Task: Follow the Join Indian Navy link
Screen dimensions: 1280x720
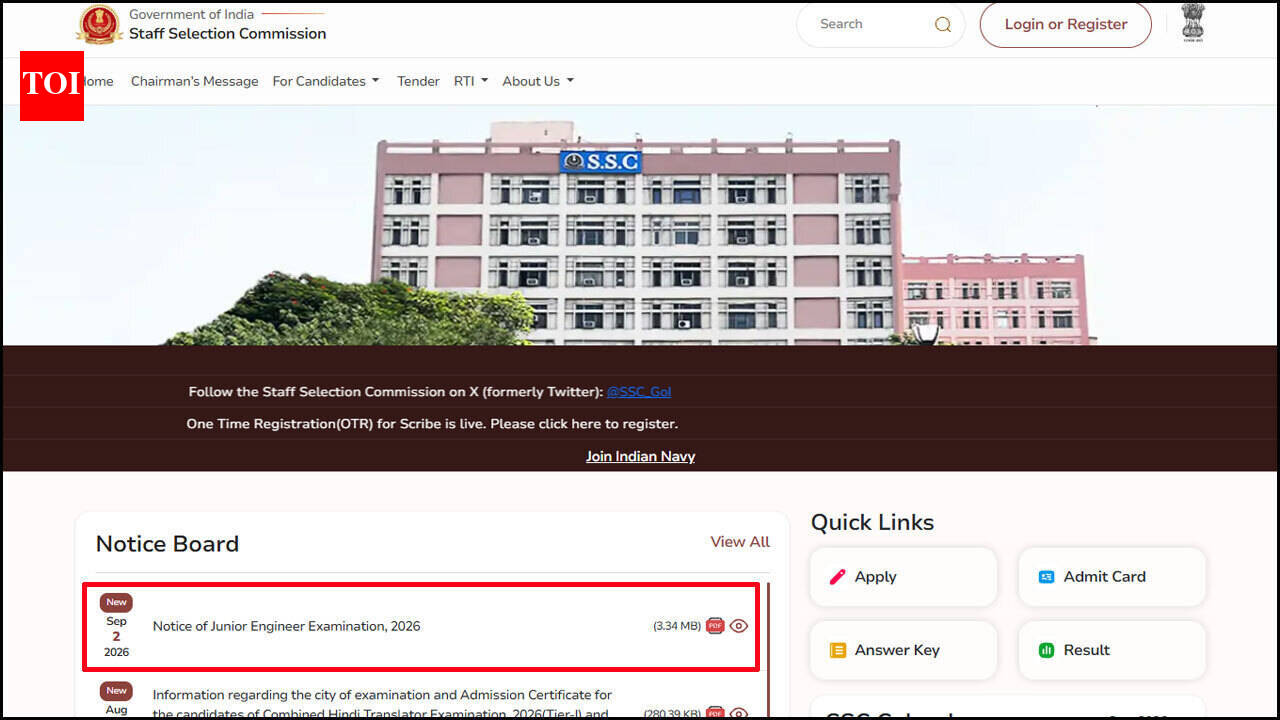Action: click(x=640, y=456)
